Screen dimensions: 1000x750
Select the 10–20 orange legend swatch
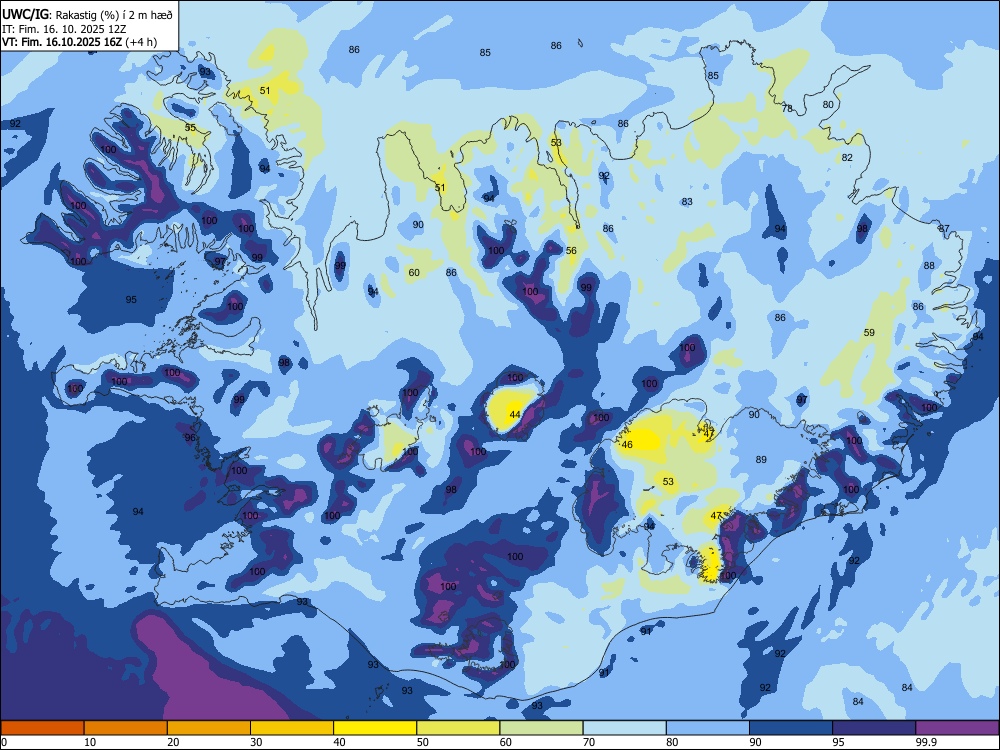click(126, 728)
